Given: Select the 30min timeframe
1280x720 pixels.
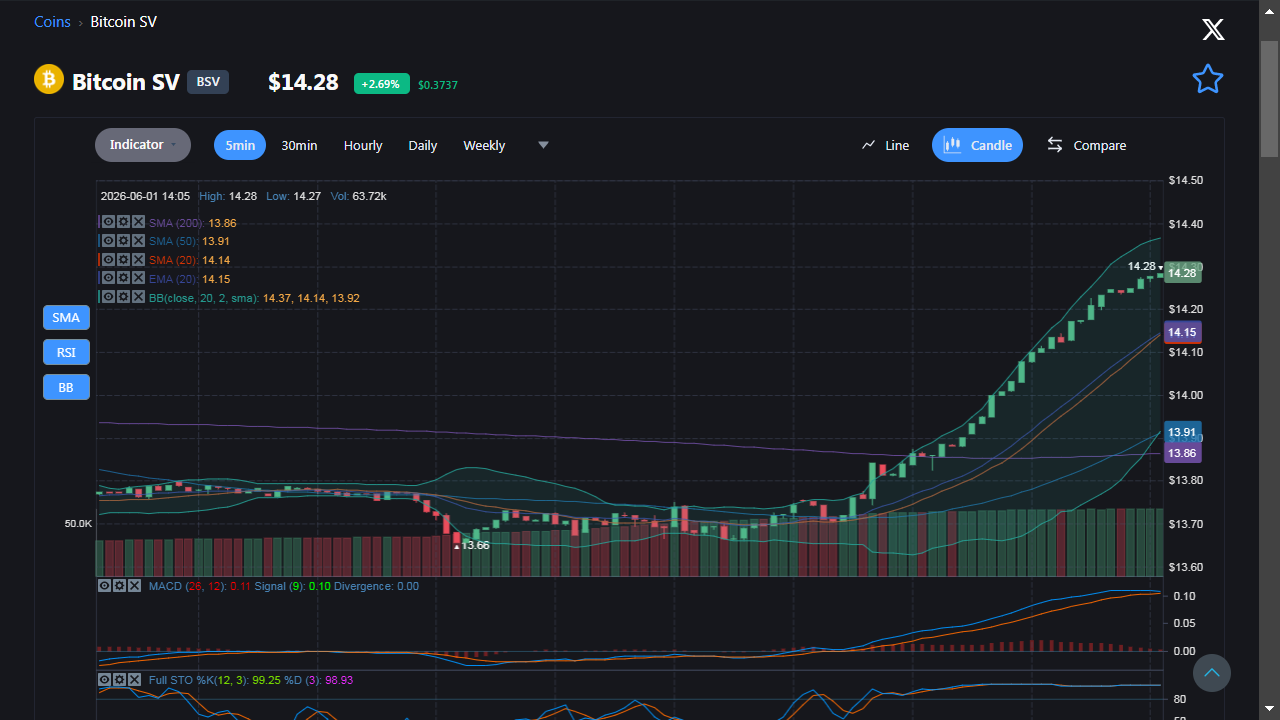Looking at the screenshot, I should 299,145.
